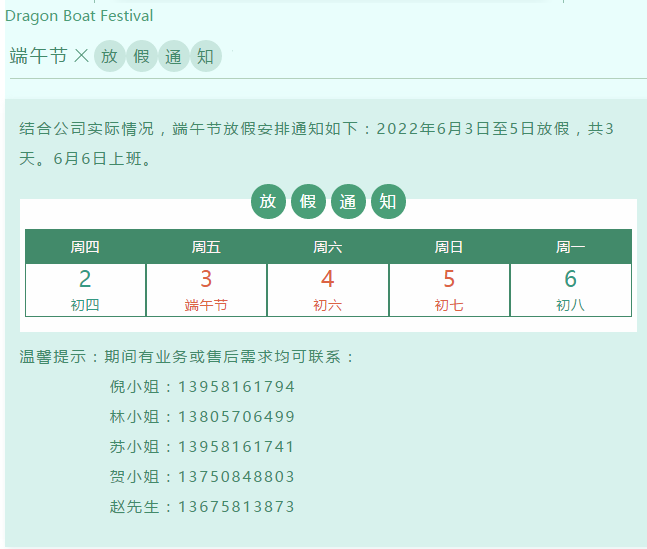Image resolution: width=647 pixels, height=549 pixels.
Task: Click the "Dragon Boat Festival" title text
Action: click(79, 16)
